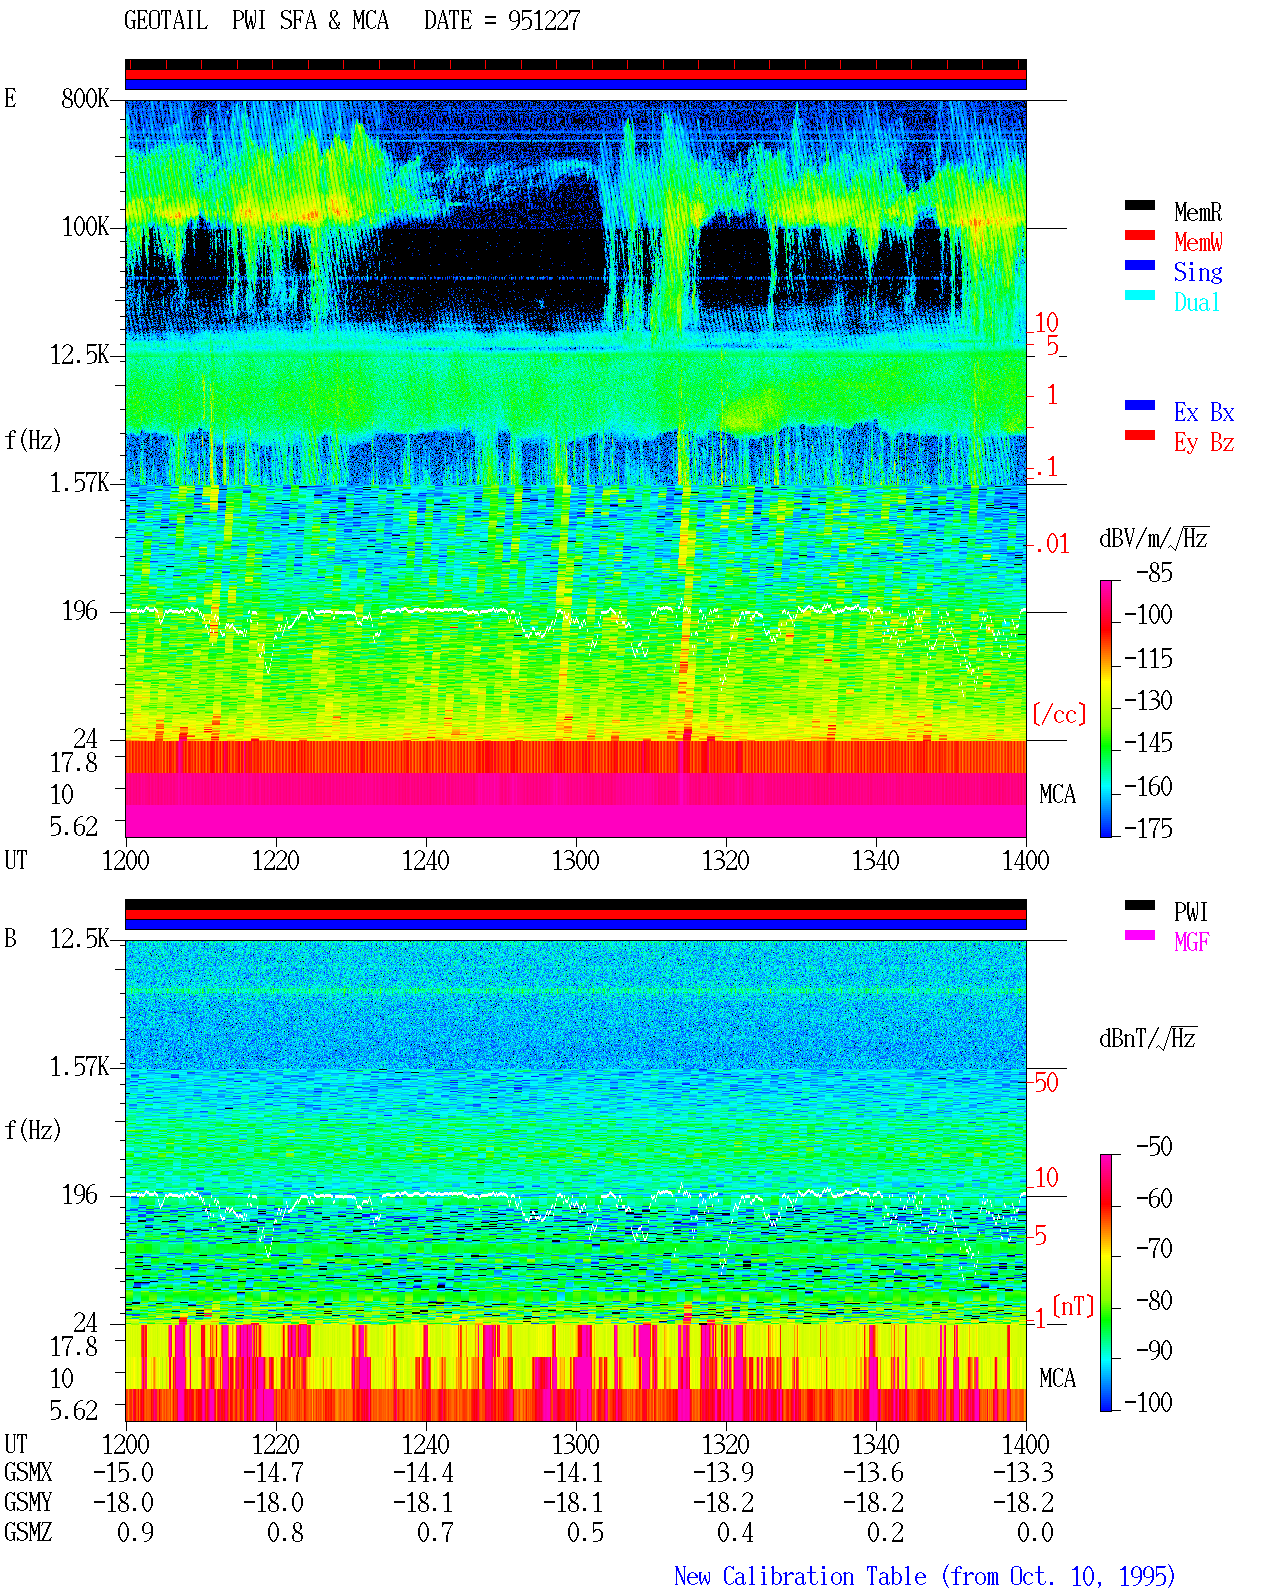Screen dimensions: 1280x1593
Task: Click the black MemR legend swatch
Action: tap(1140, 205)
